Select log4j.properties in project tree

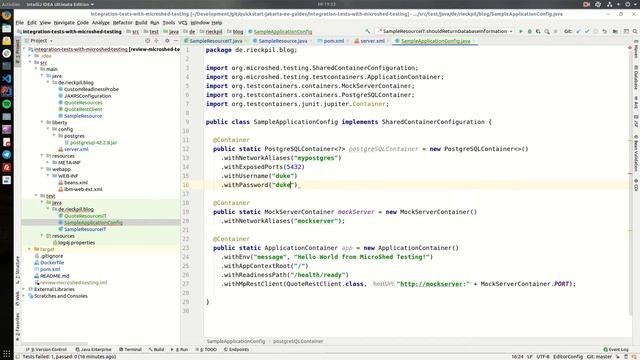(76, 242)
